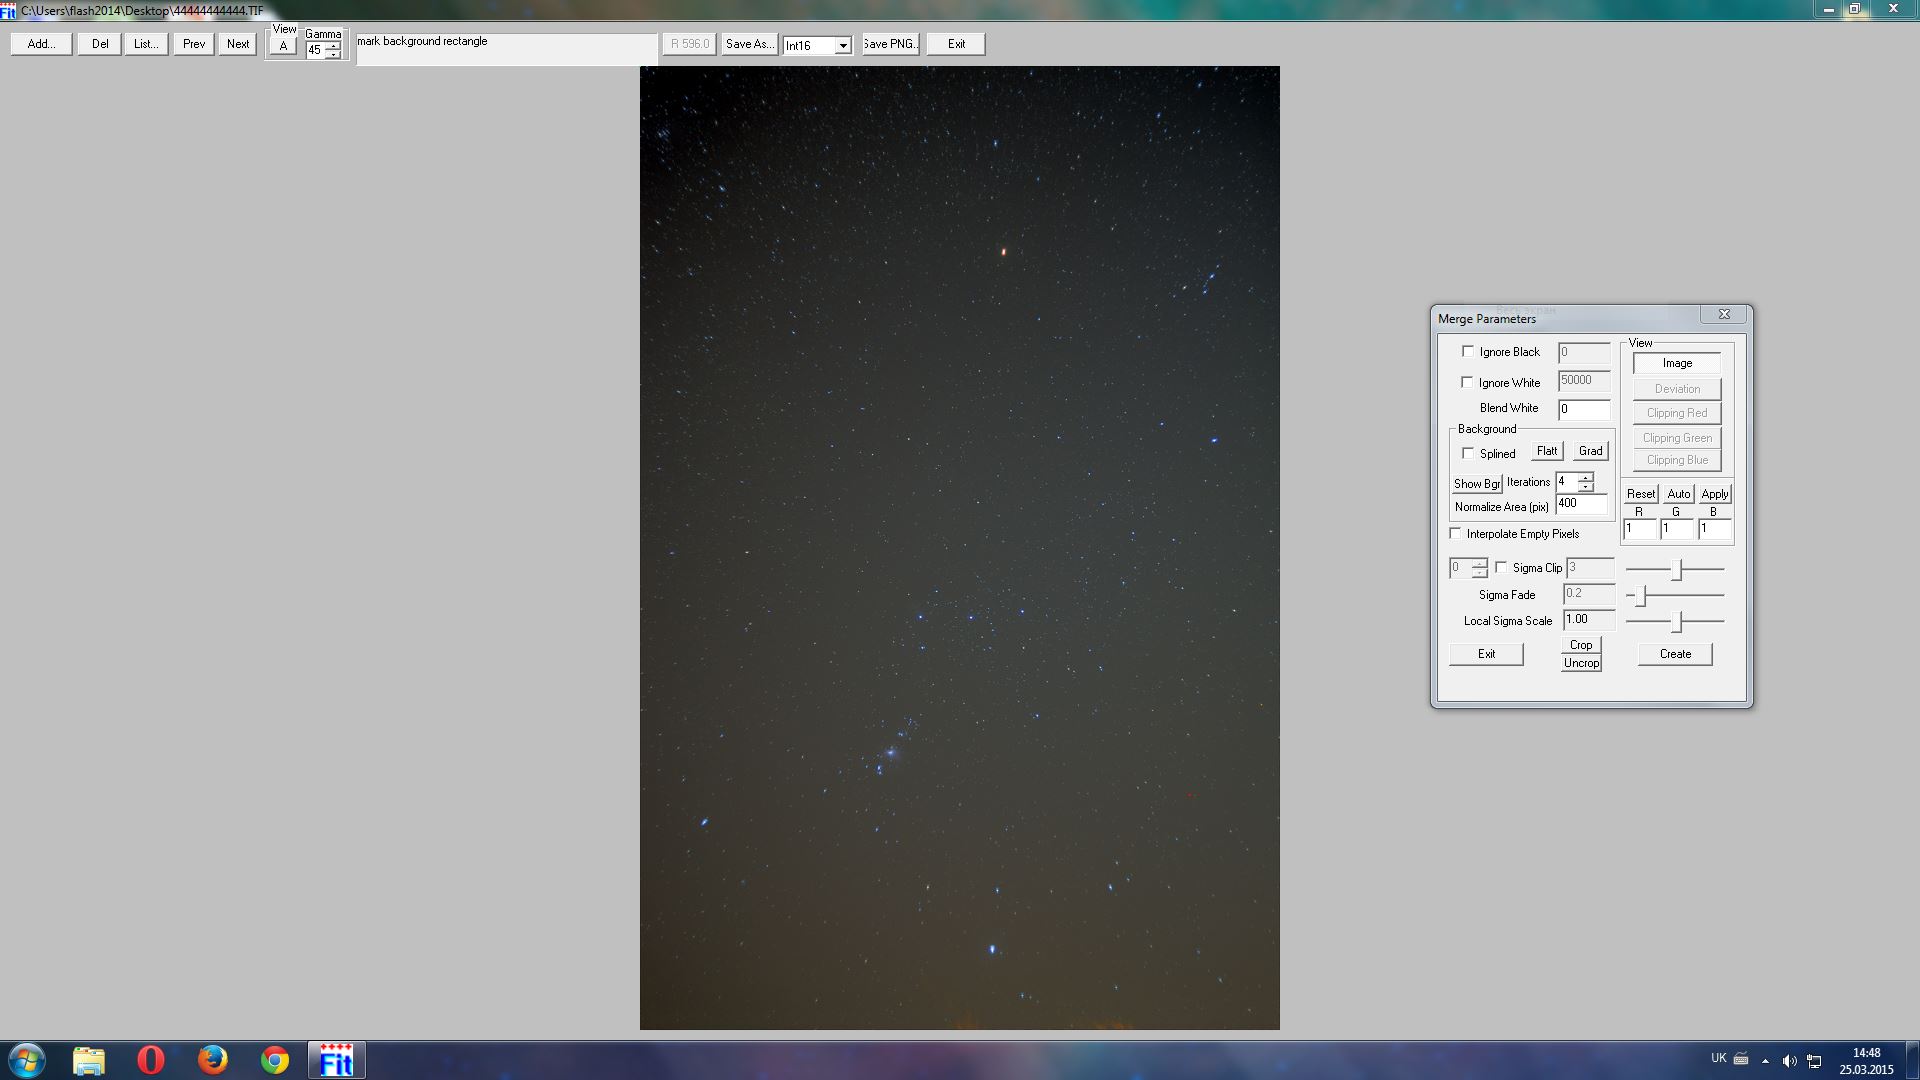Toggle the Sigma Clip checkbox

[1501, 567]
